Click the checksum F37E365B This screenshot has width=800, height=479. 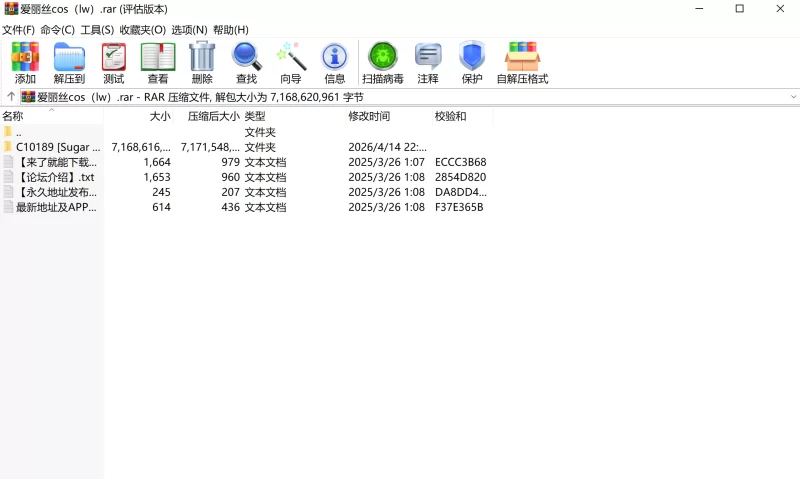click(459, 207)
